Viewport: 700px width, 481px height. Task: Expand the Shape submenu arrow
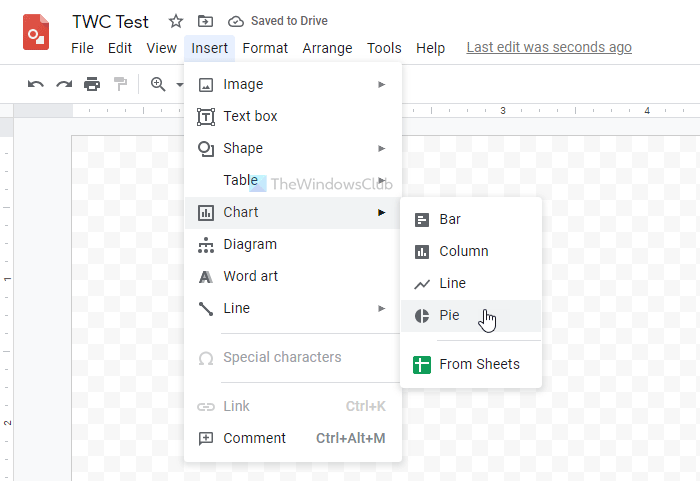[x=382, y=148]
